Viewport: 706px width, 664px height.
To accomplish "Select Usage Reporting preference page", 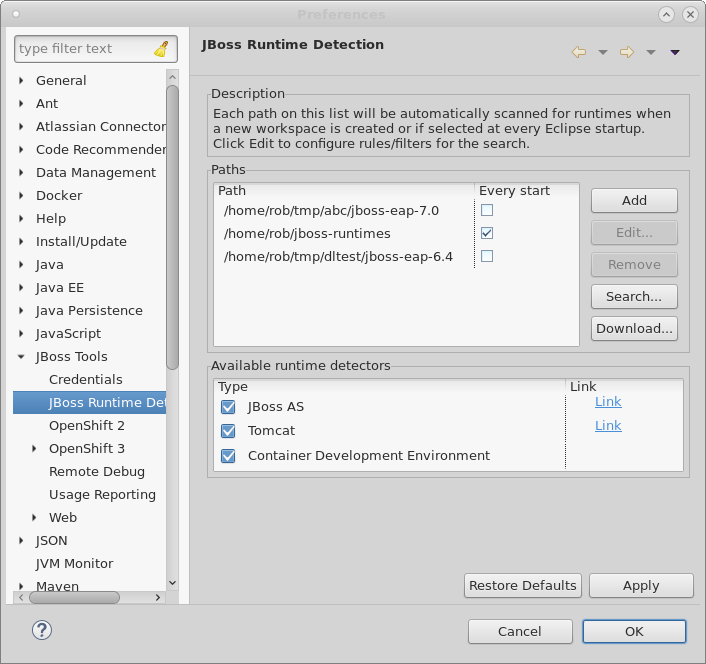I will coord(102,495).
